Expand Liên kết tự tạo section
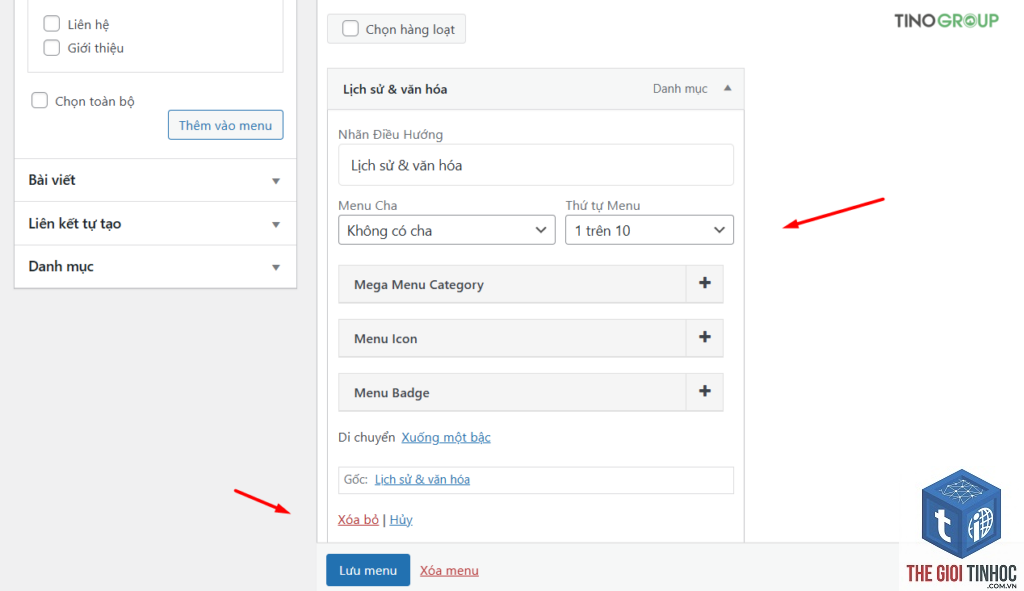This screenshot has height=591, width=1024. [x=155, y=224]
